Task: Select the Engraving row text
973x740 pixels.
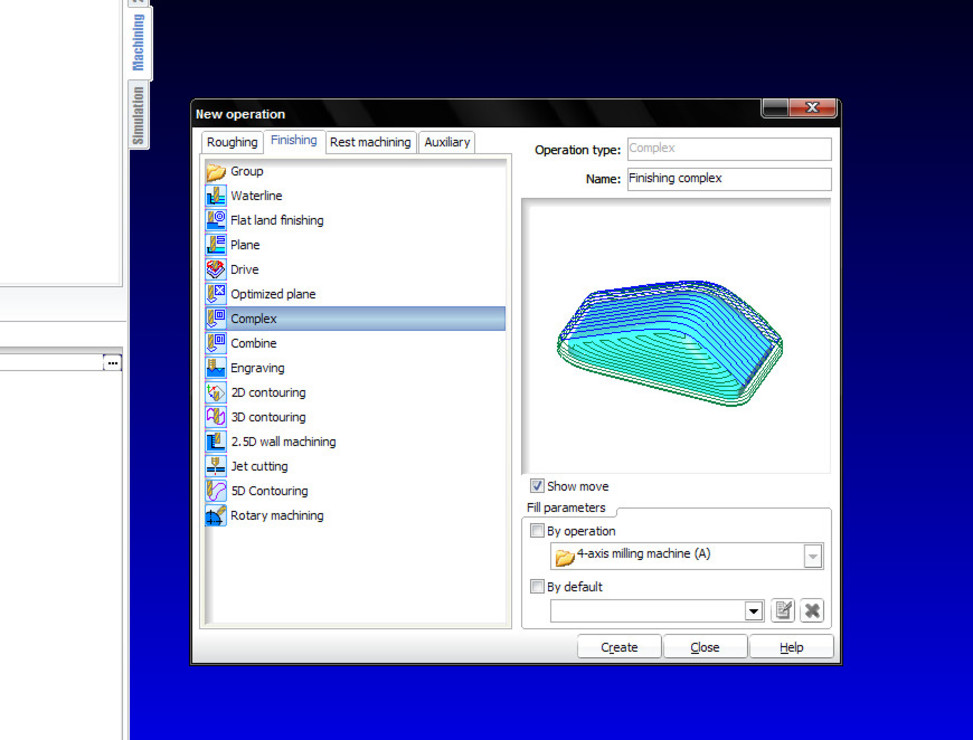Action: [258, 368]
